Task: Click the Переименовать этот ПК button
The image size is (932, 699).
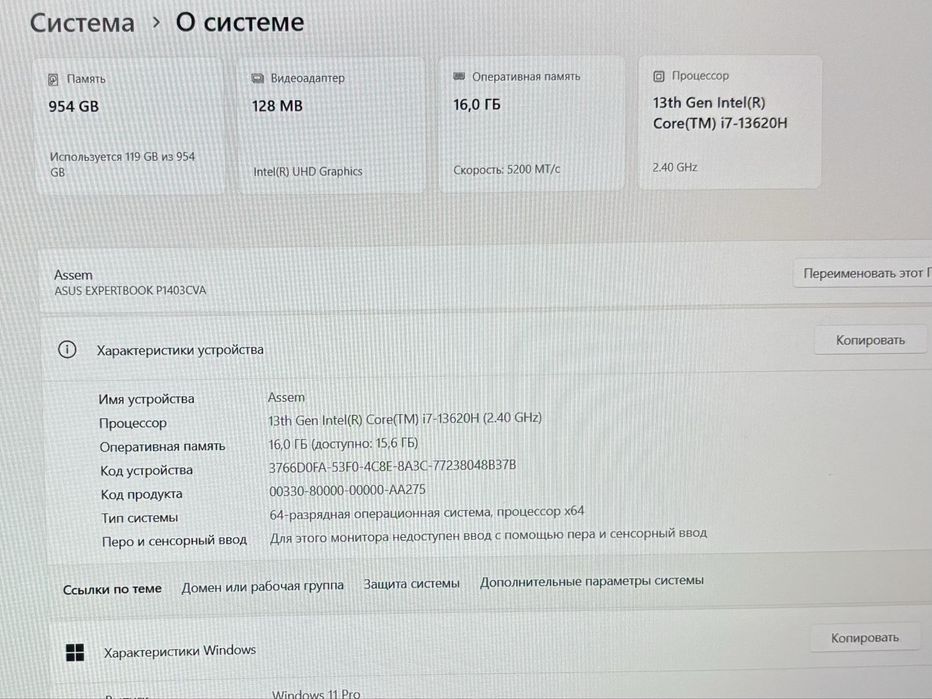Action: [x=863, y=273]
